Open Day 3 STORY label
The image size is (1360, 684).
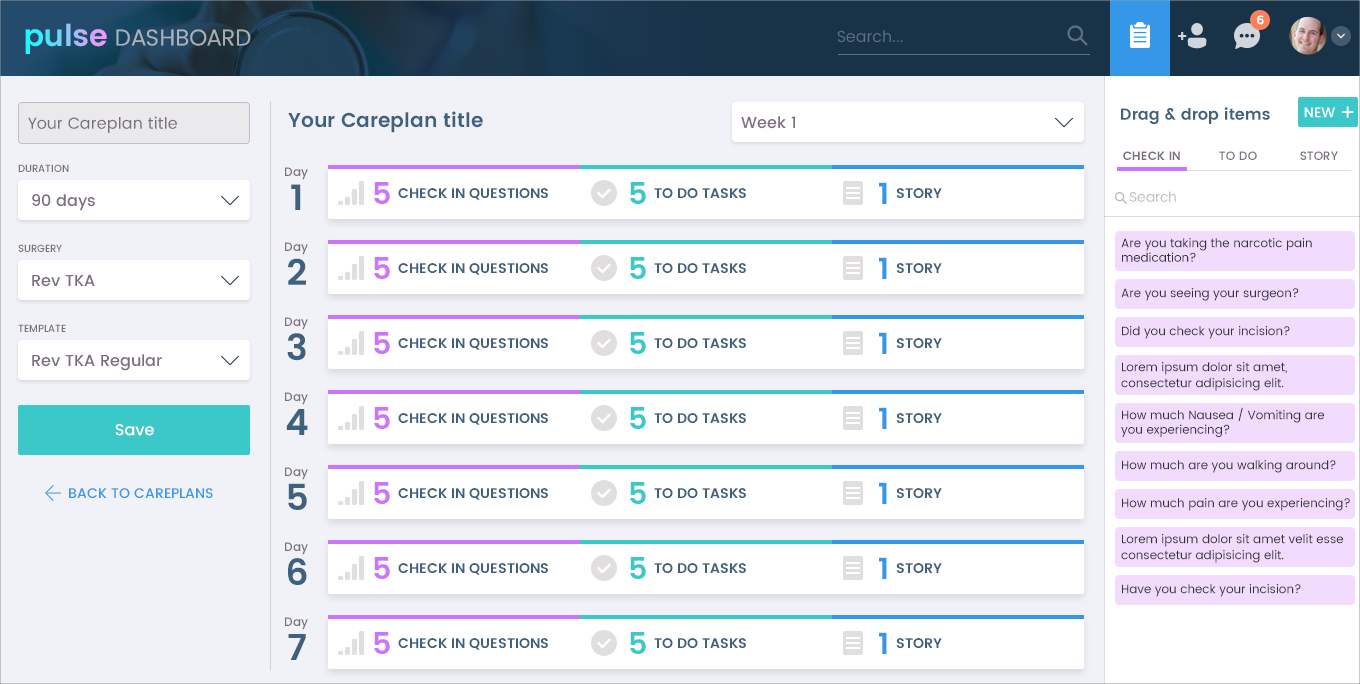(x=919, y=343)
